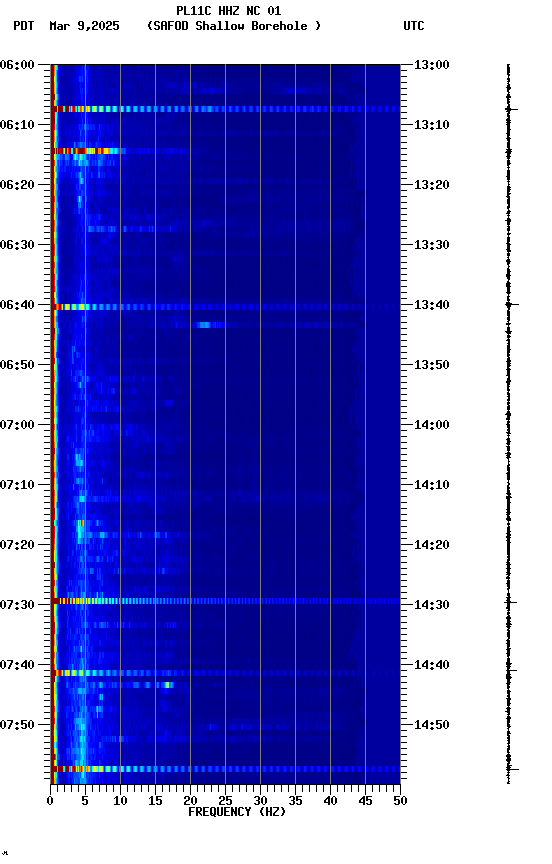The image size is (552, 864).
Task: Click the 22 Hz bright spot near 13:43 UTC
Action: point(204,325)
